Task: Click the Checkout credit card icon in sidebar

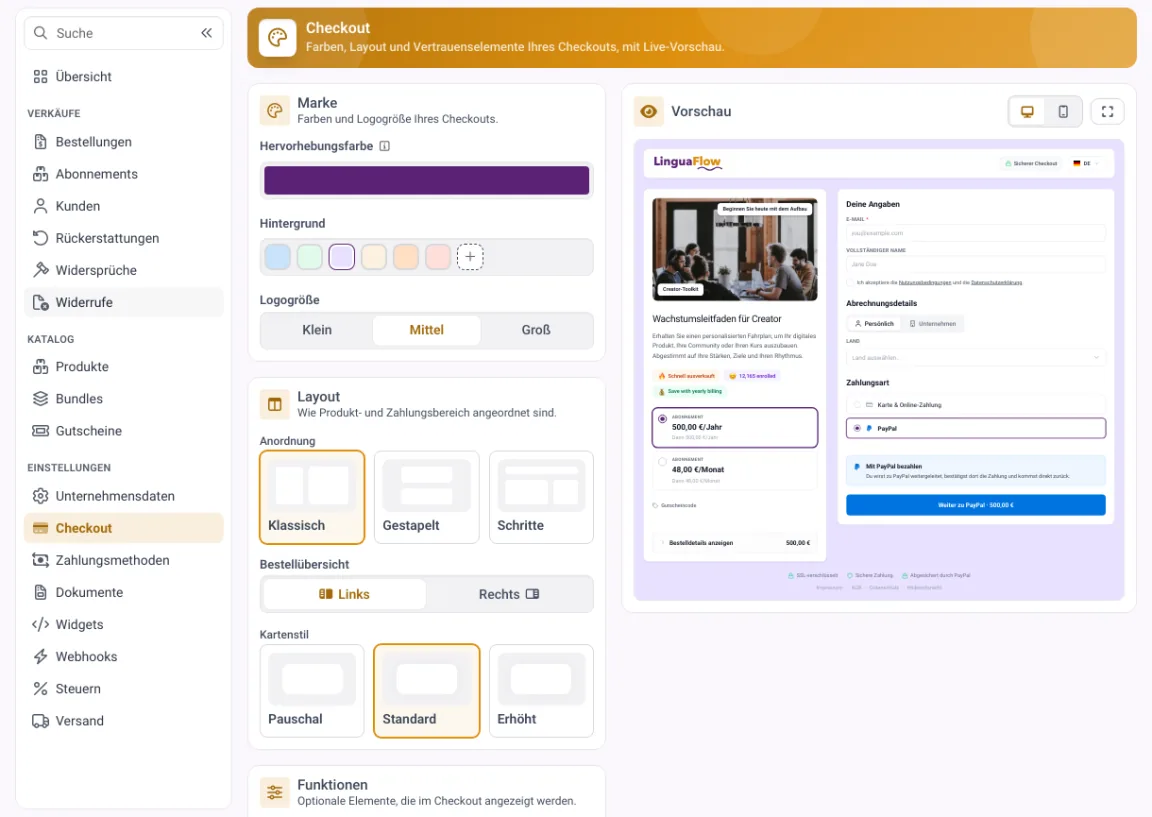Action: pyautogui.click(x=40, y=528)
